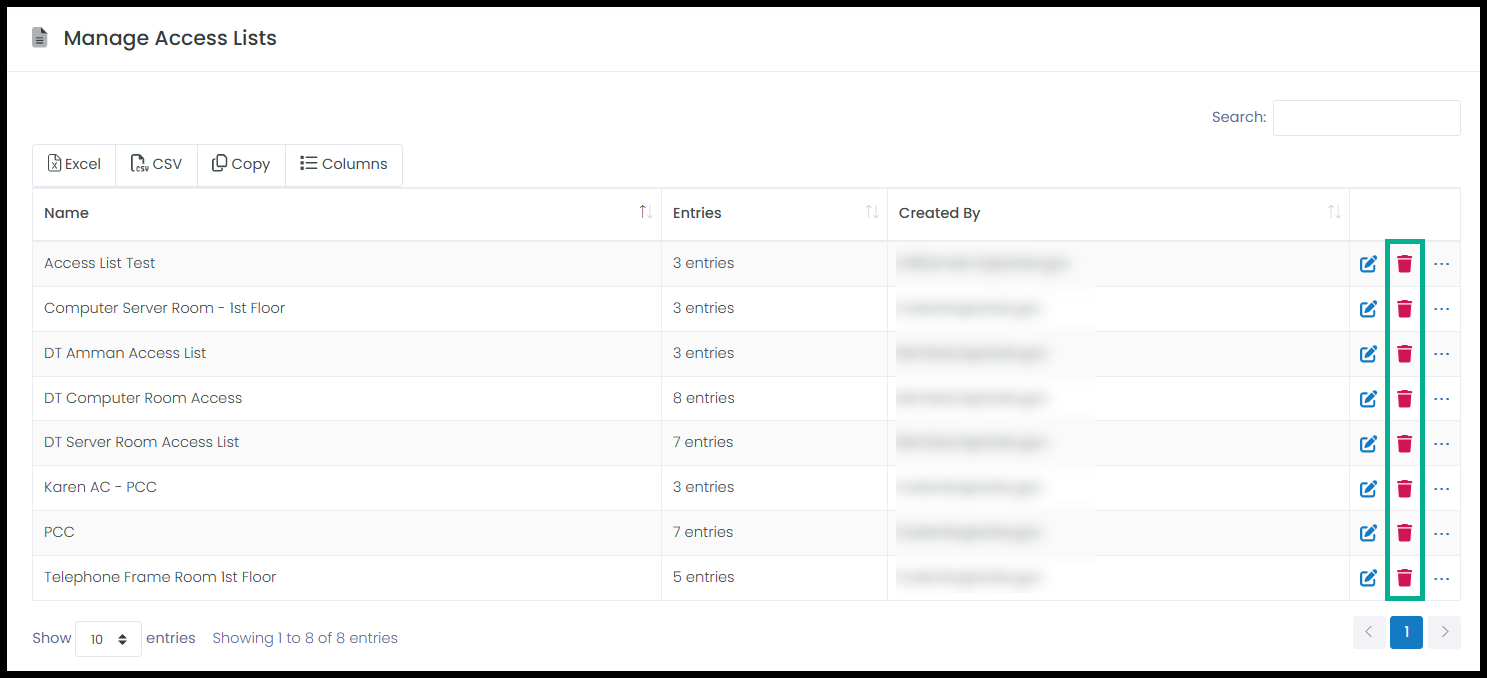Open more options for DT Amman Access List

[1441, 354]
